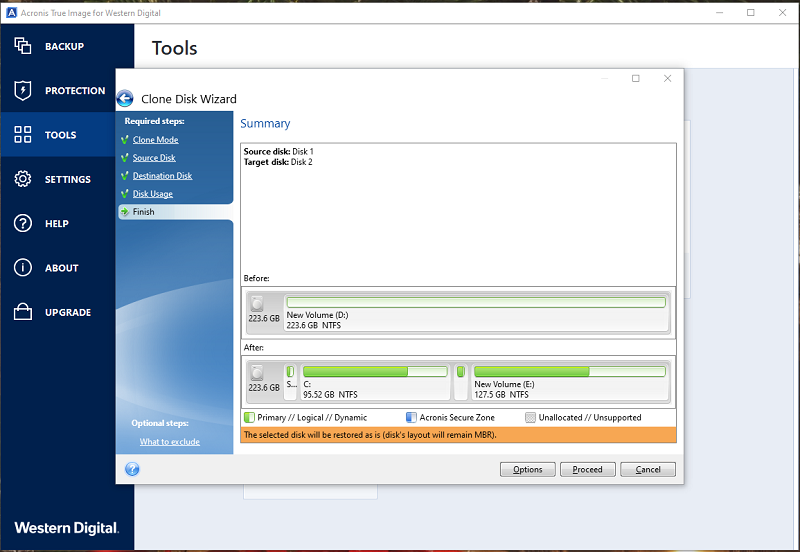Close the Clone Disk Wizard dialog
The image size is (800, 552).
coord(667,79)
